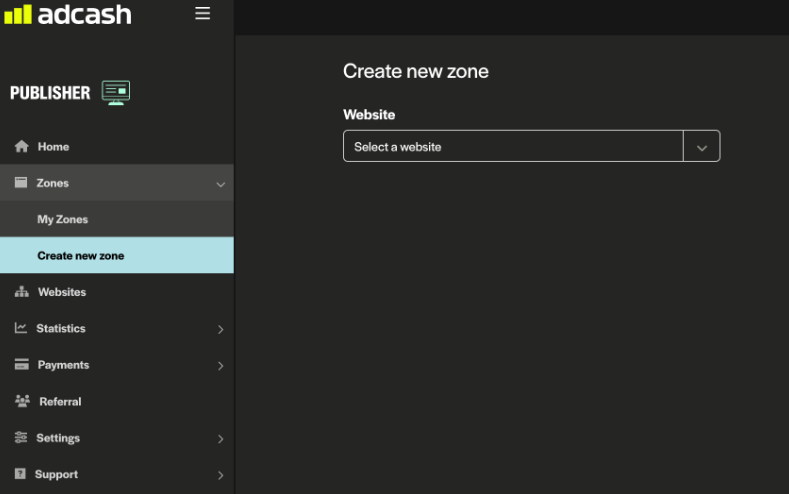This screenshot has height=494, width=789.
Task: Click the Select a website field
Action: point(512,147)
